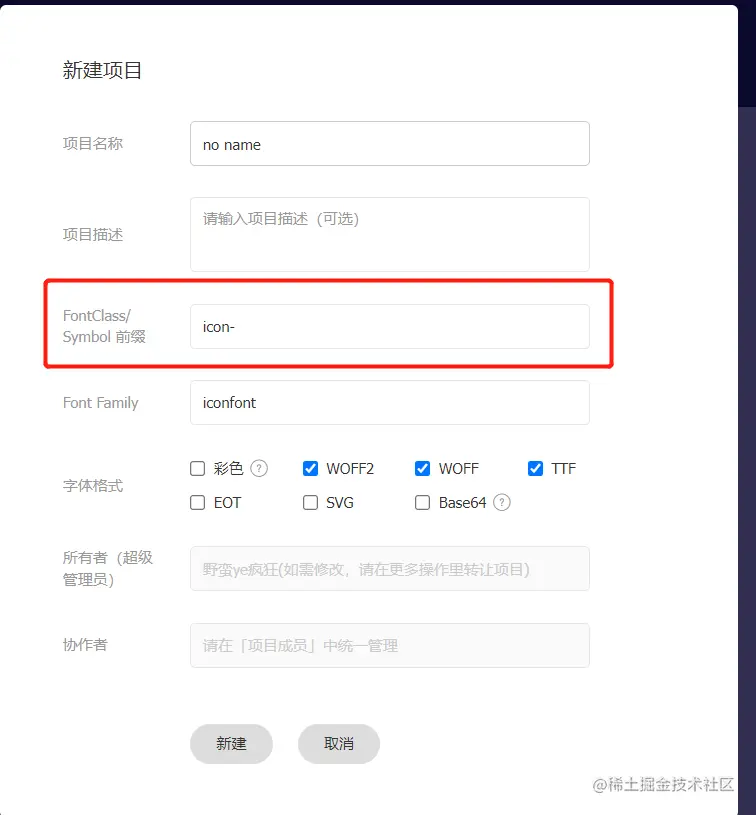
Task: Enable the 彩色 checkbox
Action: tap(198, 468)
